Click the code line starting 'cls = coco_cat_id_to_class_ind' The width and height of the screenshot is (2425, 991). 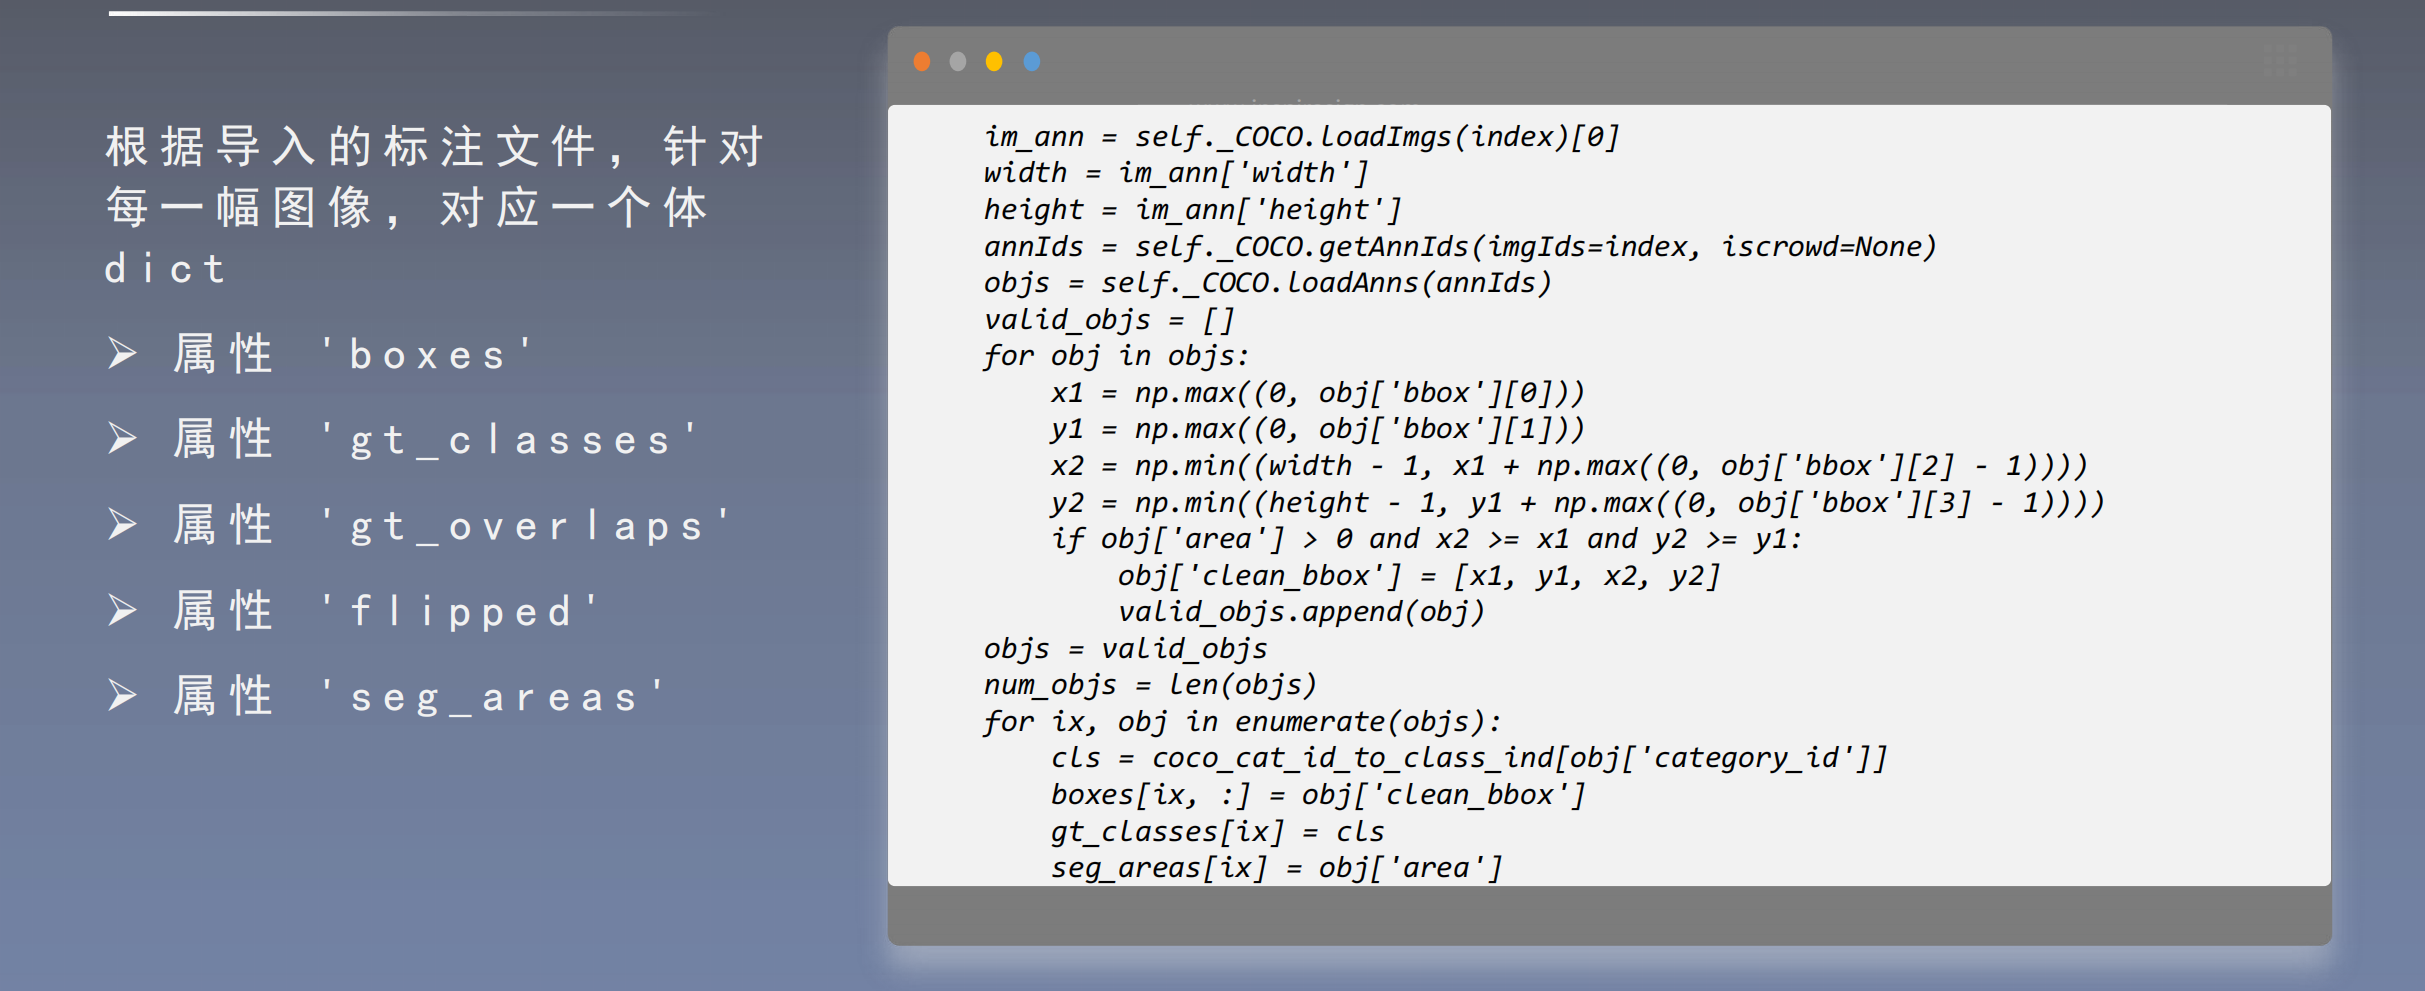1468,758
